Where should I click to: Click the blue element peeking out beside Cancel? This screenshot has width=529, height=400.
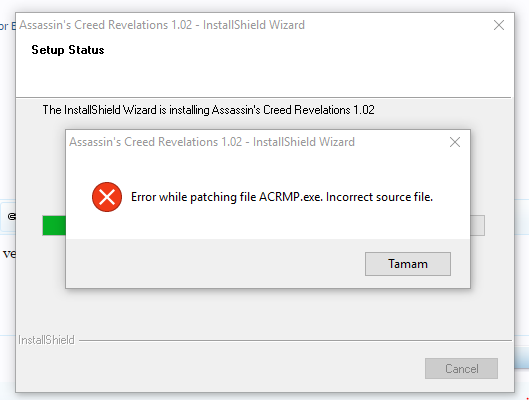tap(522, 358)
